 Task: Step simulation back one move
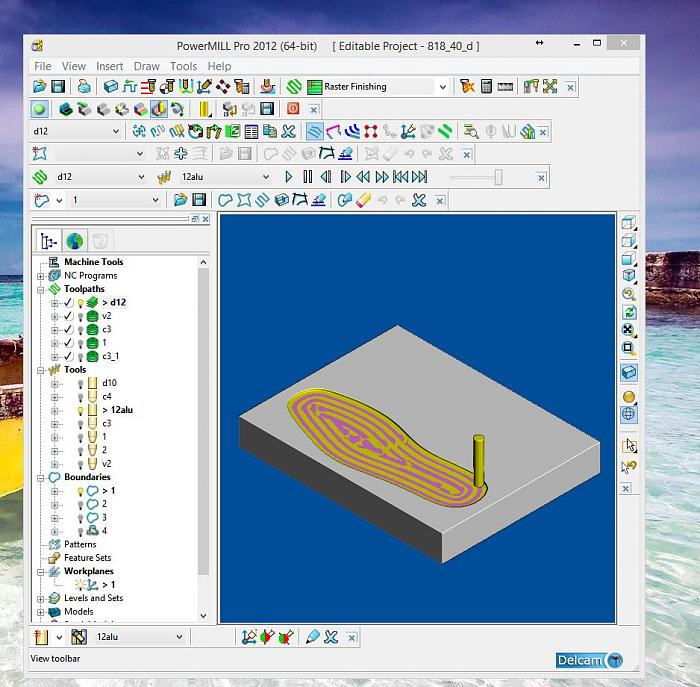pos(326,177)
